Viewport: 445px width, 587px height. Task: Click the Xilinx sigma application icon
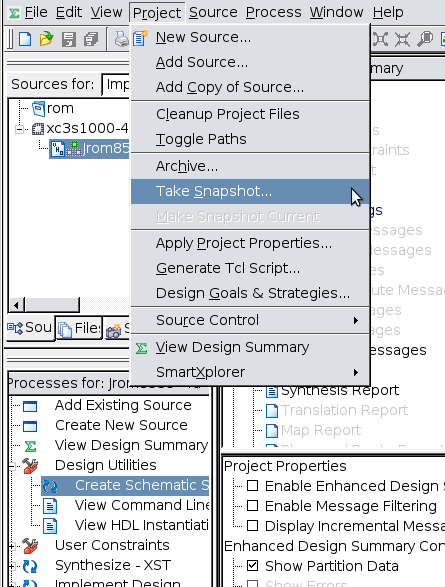tap(14, 13)
